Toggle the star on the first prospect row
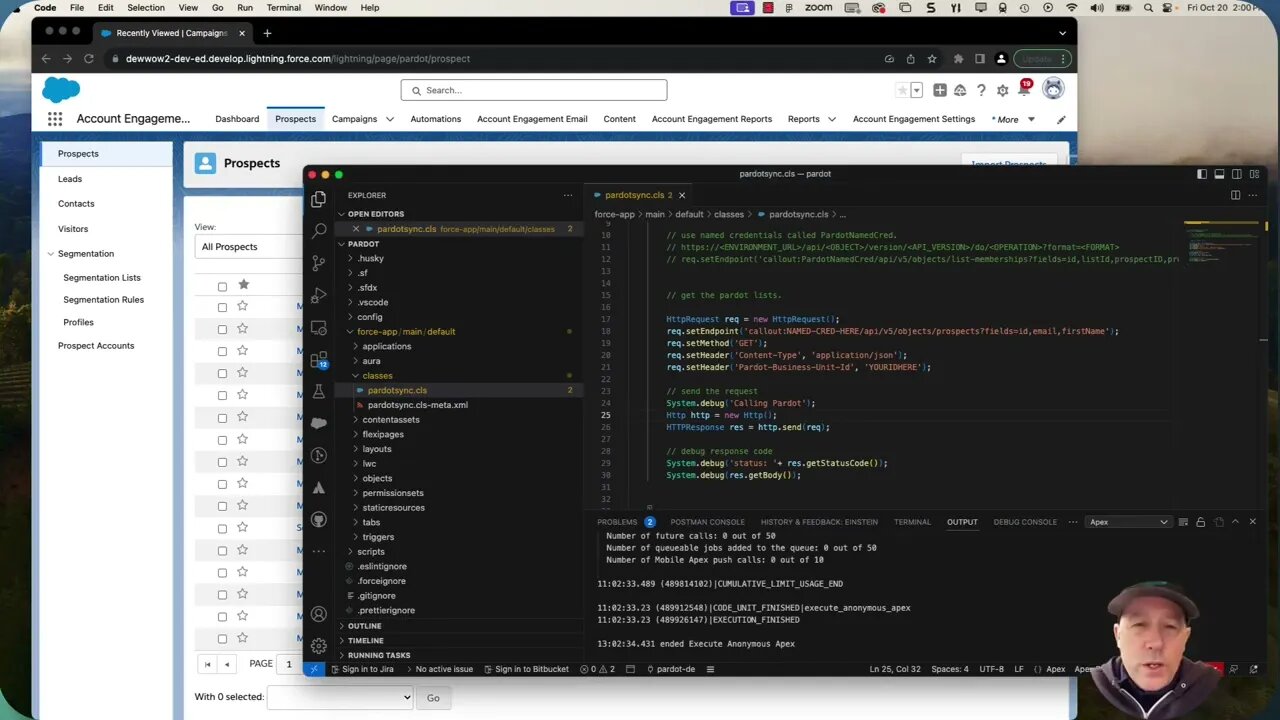The width and height of the screenshot is (1280, 720). (x=242, y=306)
